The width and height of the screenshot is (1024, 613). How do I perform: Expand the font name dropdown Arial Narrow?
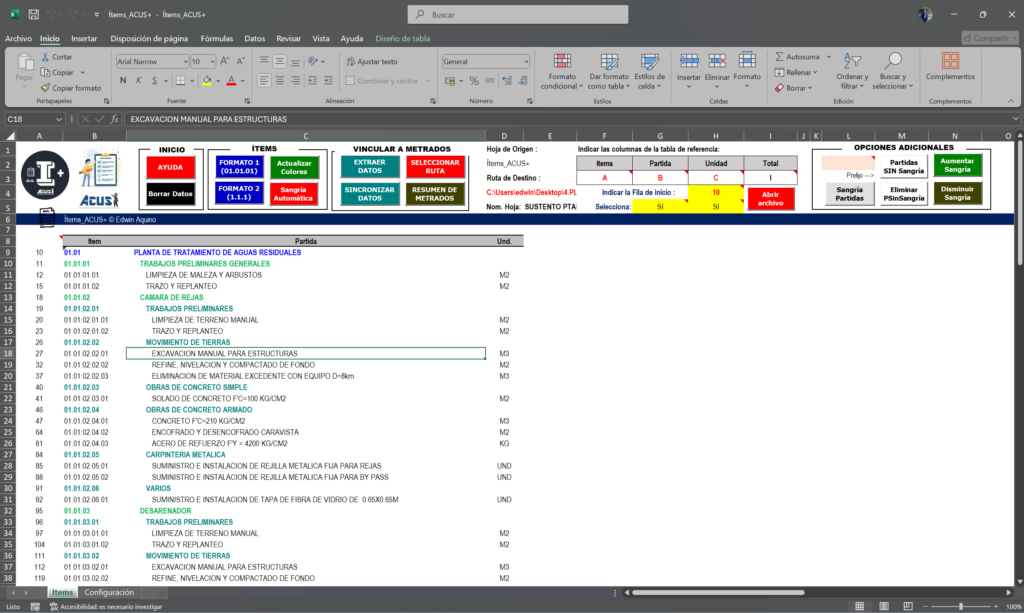coord(185,61)
